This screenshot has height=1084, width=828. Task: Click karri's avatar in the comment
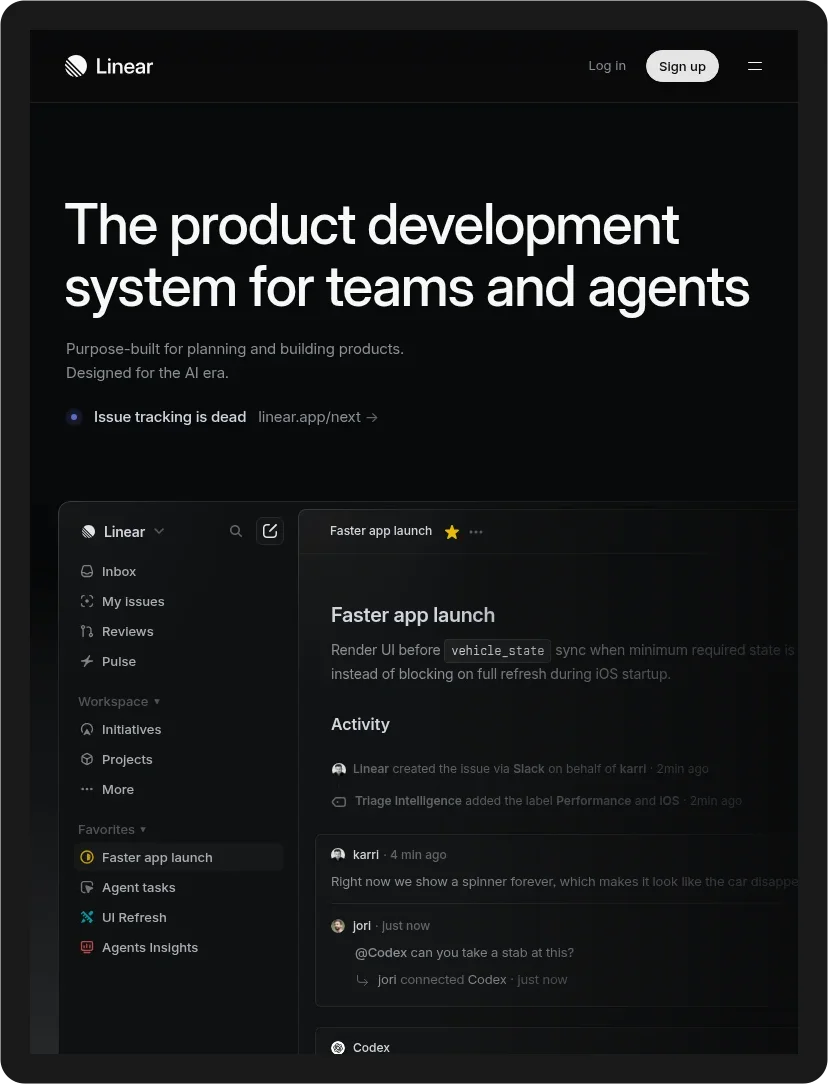tap(338, 855)
